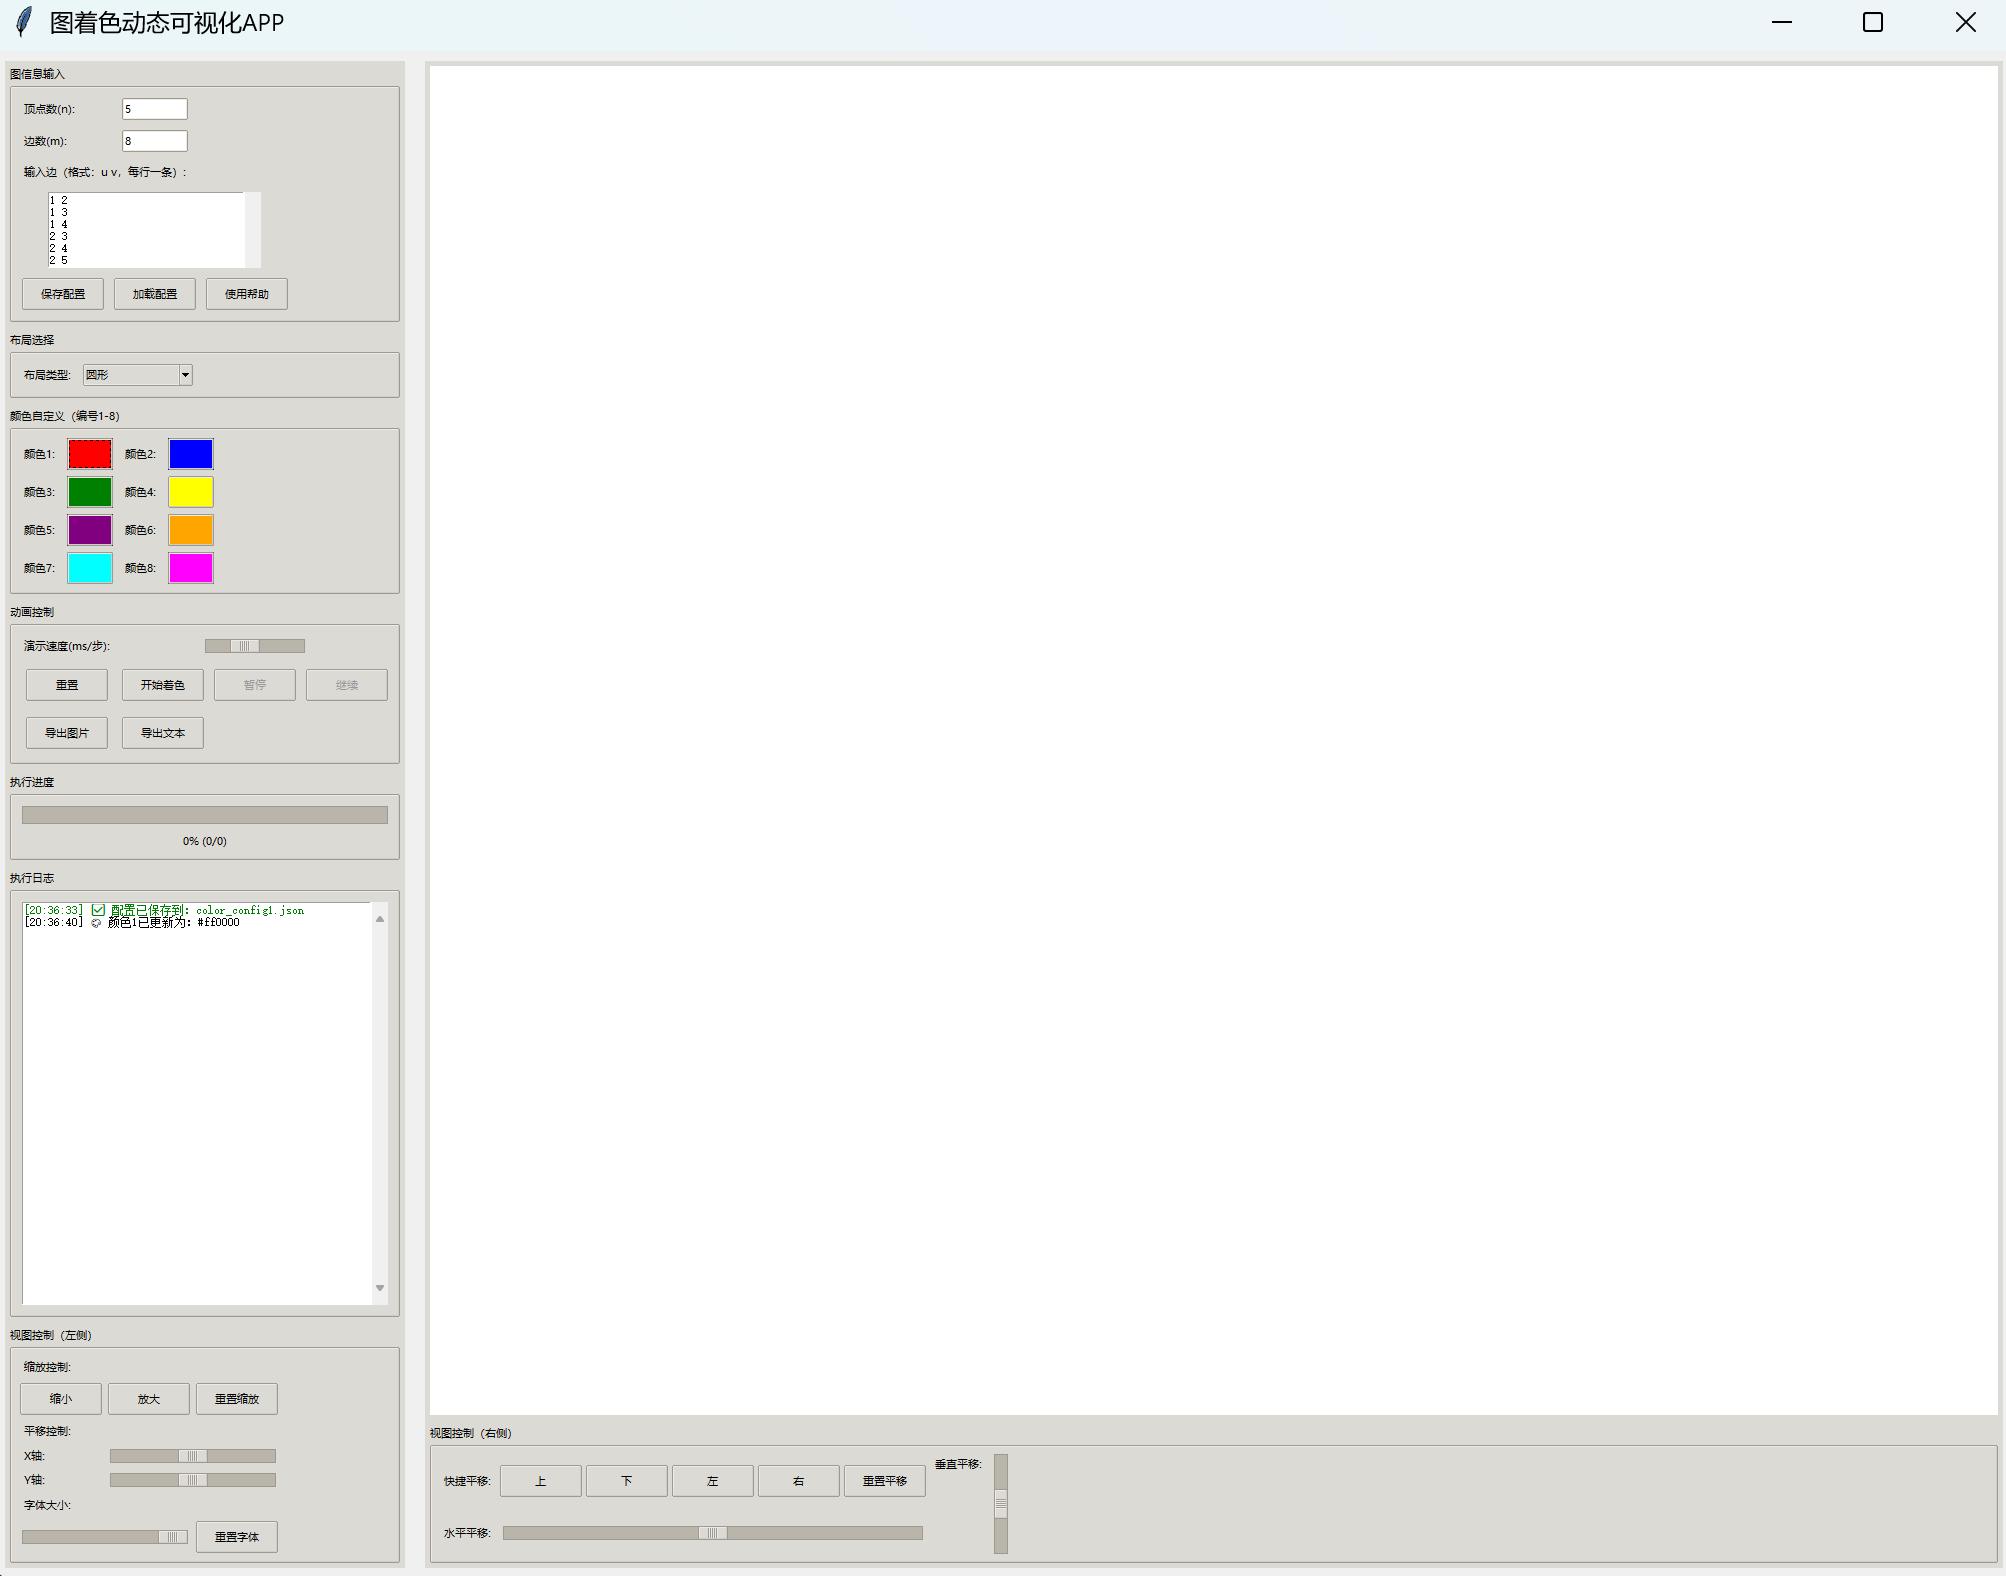Click the 顶点数(n) input field
Screen dimensions: 2006x1576
click(155, 109)
